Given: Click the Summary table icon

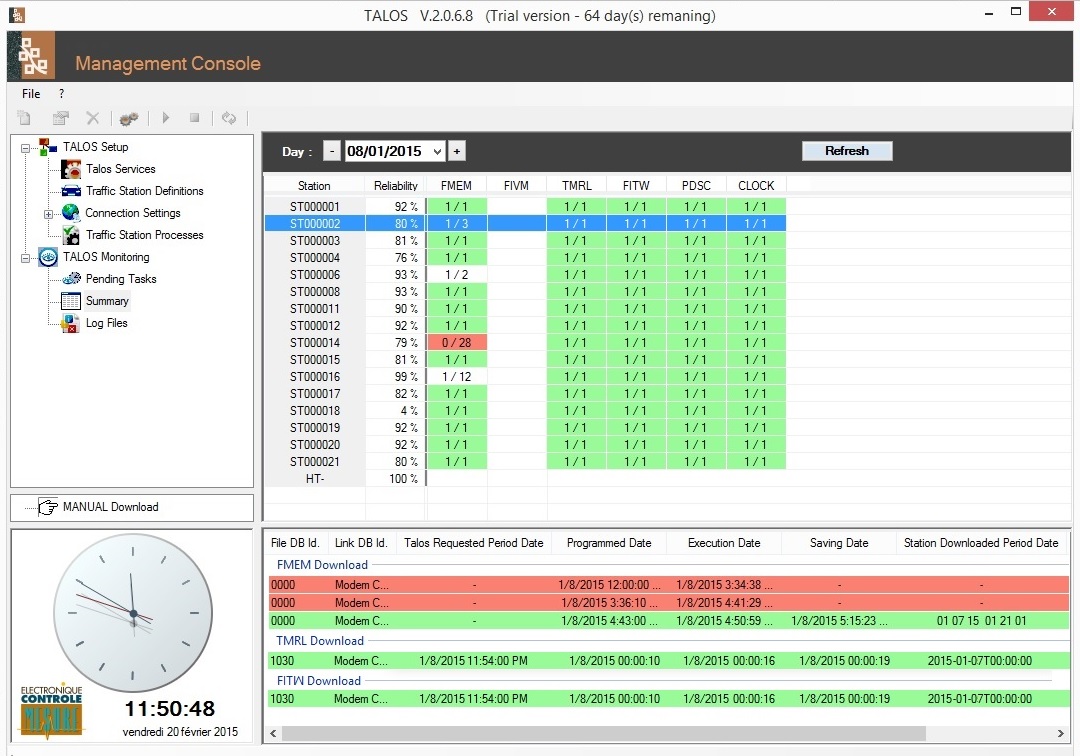Looking at the screenshot, I should pyautogui.click(x=71, y=301).
